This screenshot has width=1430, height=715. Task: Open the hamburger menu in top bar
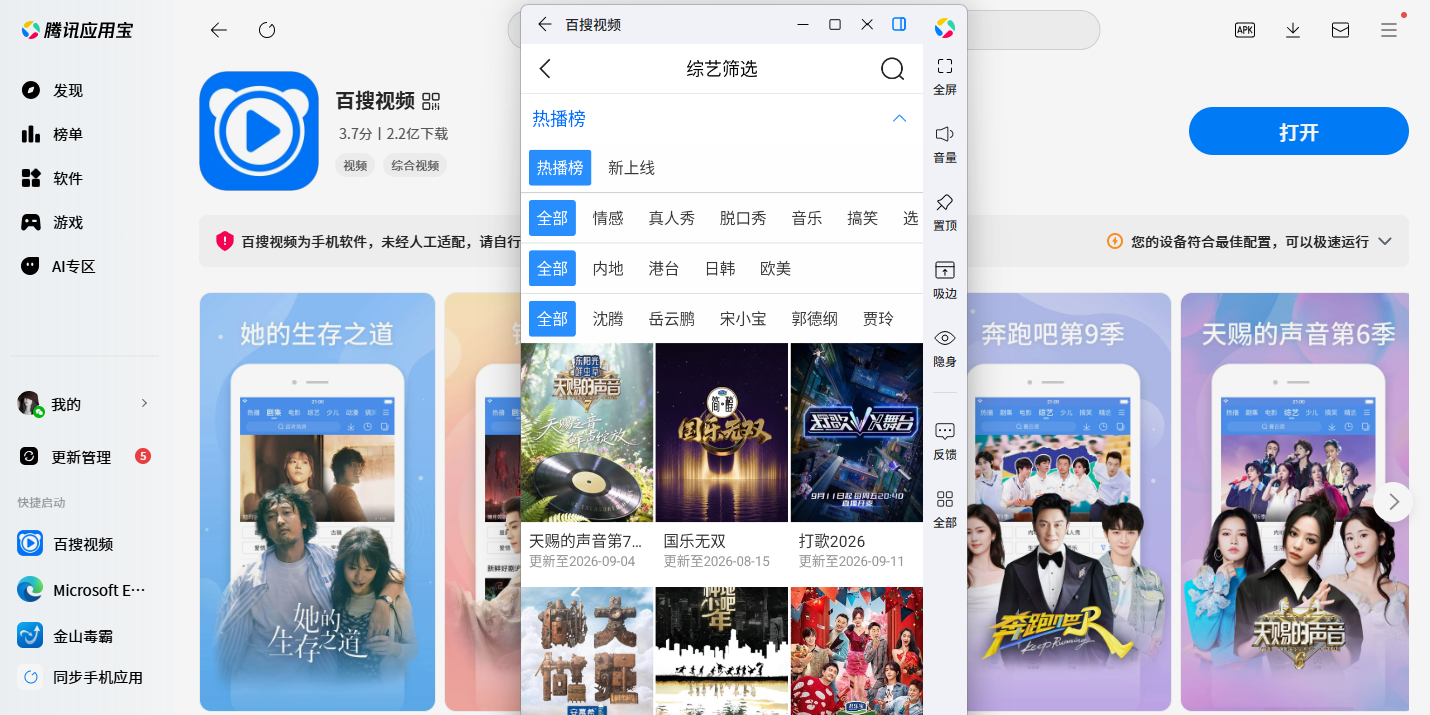point(1389,30)
